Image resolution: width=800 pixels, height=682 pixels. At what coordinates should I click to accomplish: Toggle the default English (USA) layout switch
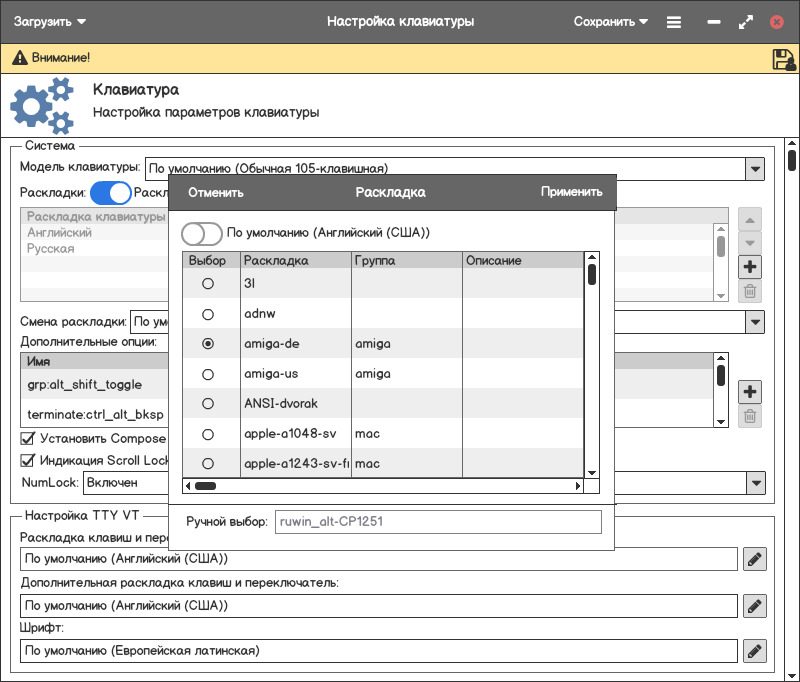tap(201, 233)
